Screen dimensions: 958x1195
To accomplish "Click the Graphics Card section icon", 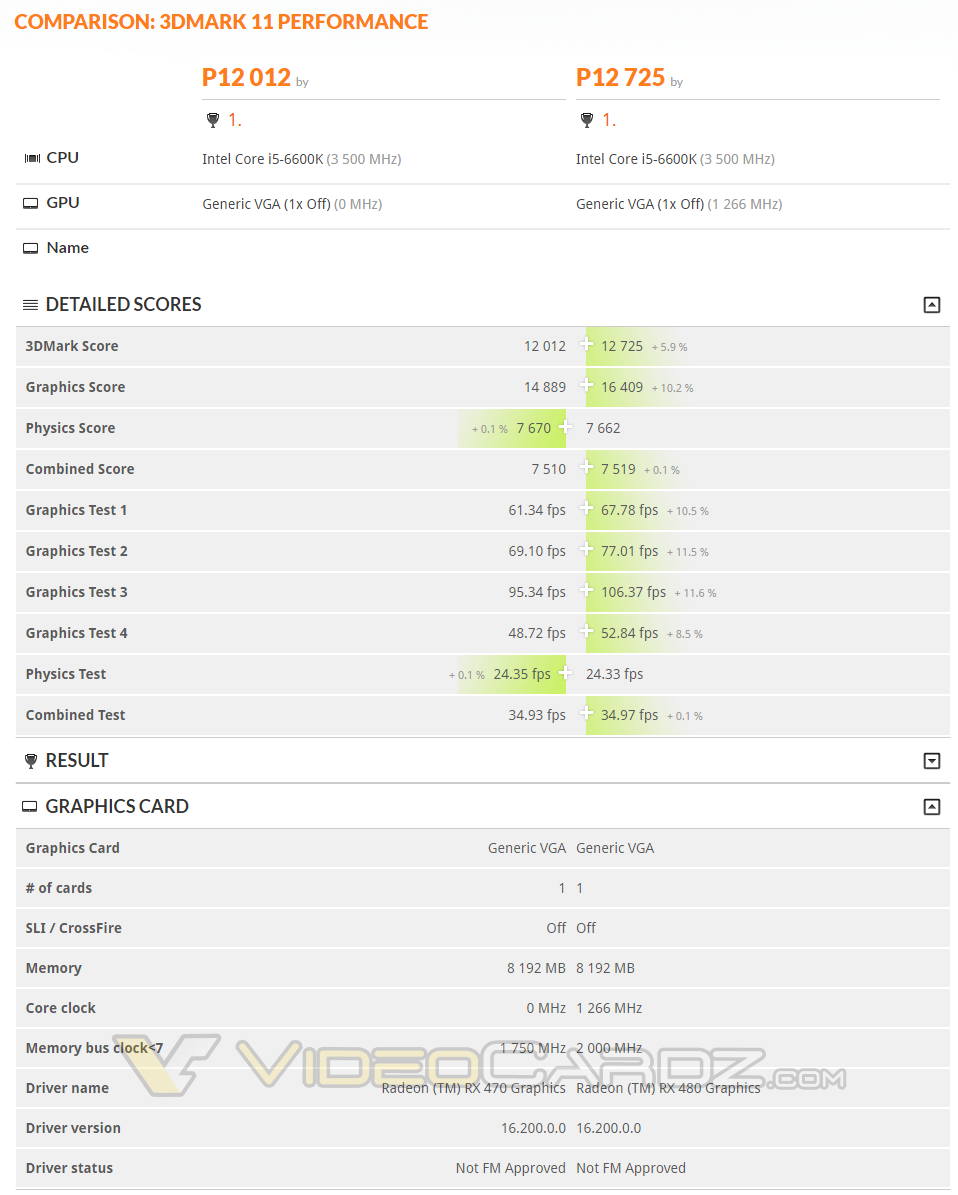I will click(x=31, y=807).
